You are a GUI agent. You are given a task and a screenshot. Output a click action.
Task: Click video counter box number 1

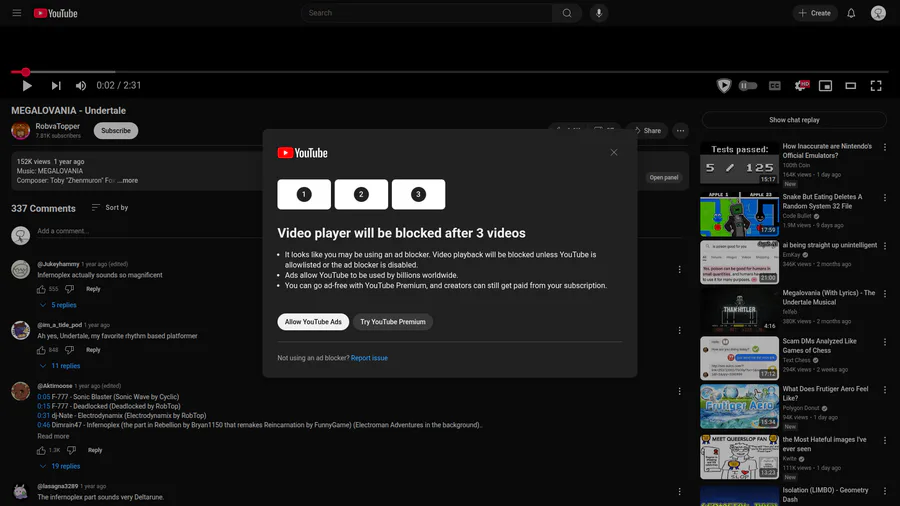[304, 194]
